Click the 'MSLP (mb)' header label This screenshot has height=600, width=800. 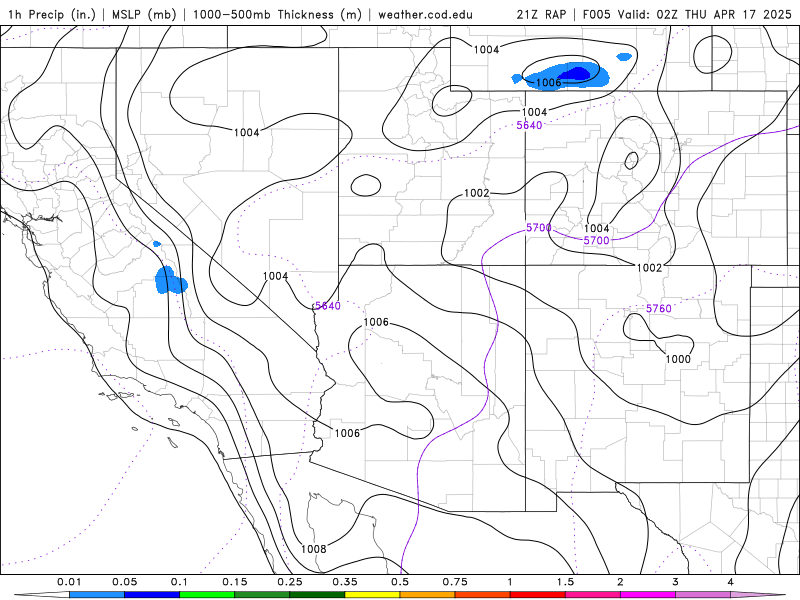click(144, 14)
